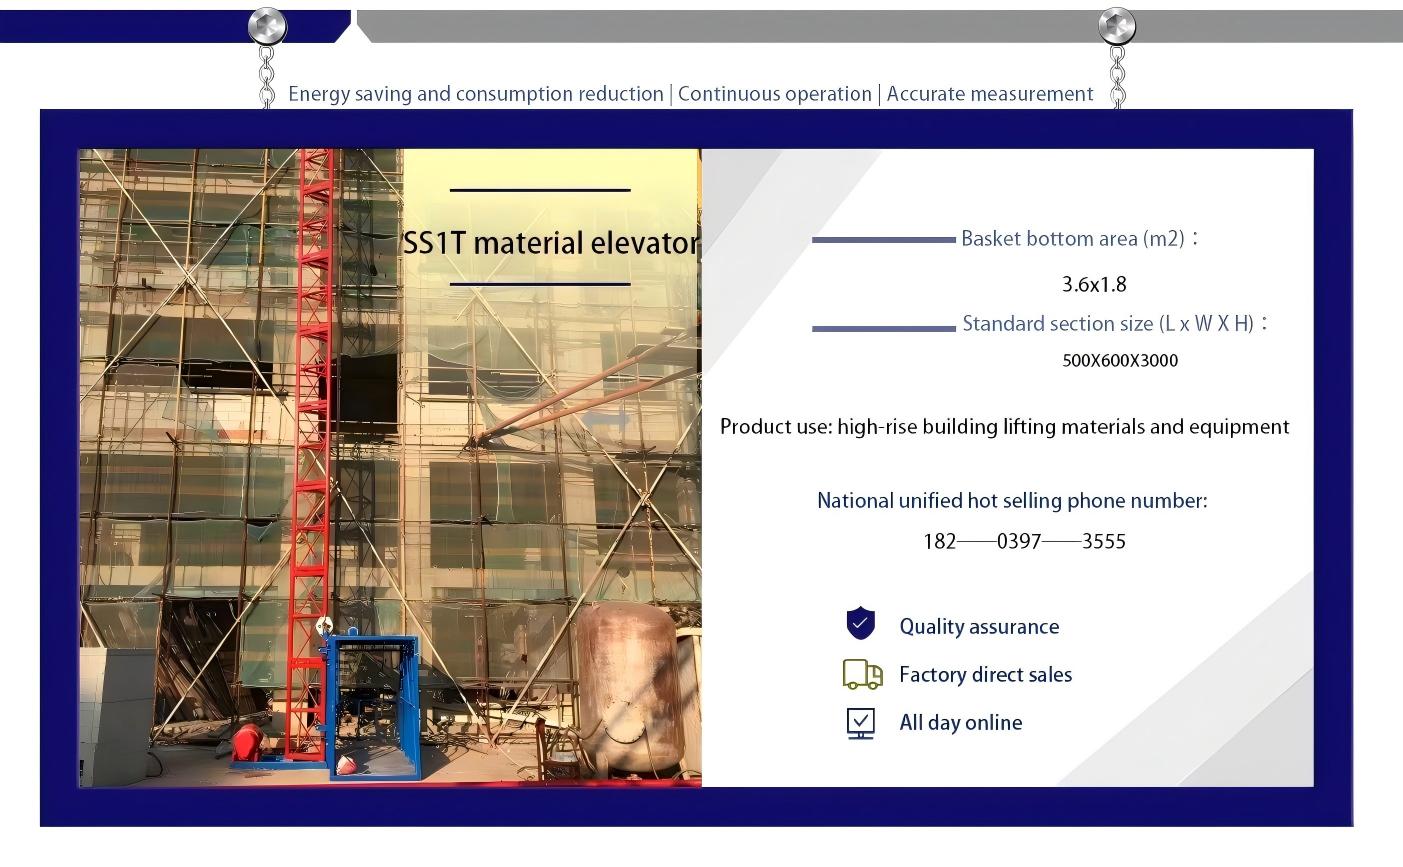This screenshot has height=867, width=1403.
Task: Click the standard section size 500X600X3000
Action: 1119,361
